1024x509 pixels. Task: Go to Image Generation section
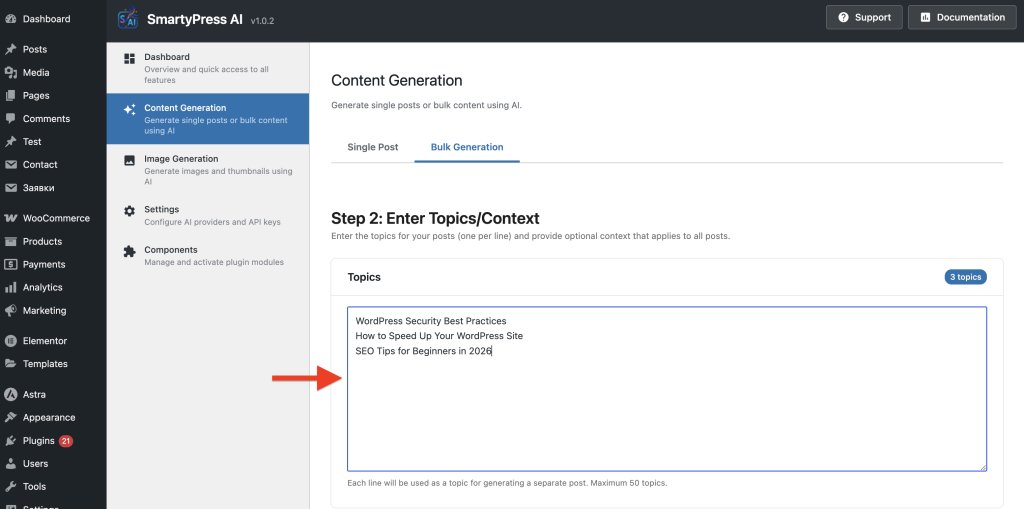(x=208, y=170)
